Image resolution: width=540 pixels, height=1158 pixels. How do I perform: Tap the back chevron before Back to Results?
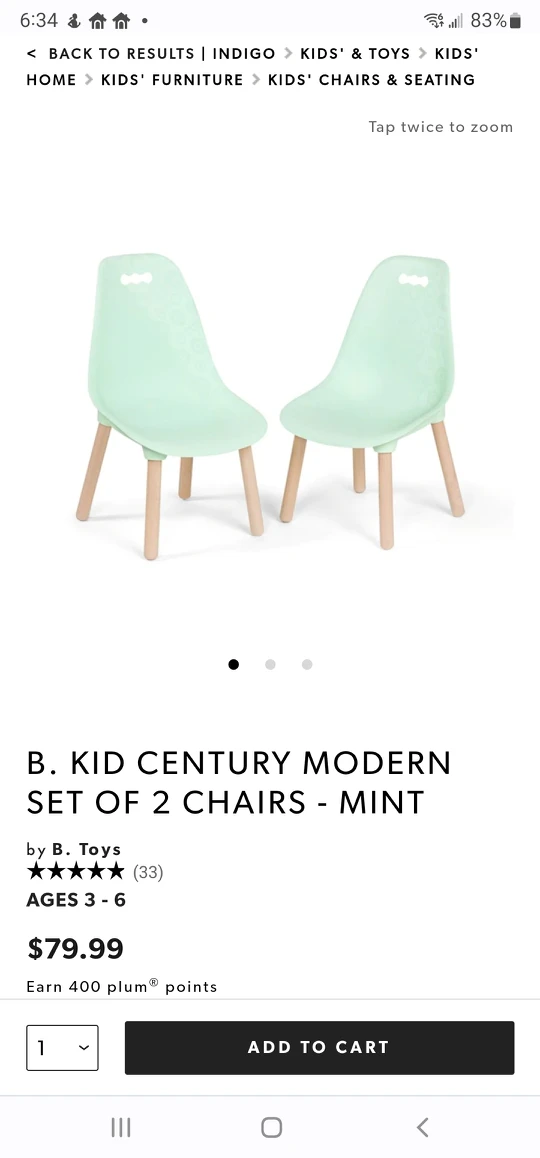[31, 54]
